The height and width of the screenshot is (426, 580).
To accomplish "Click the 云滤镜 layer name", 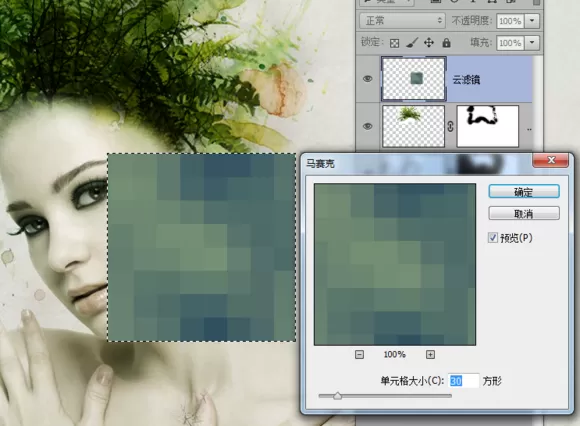I will click(466, 80).
